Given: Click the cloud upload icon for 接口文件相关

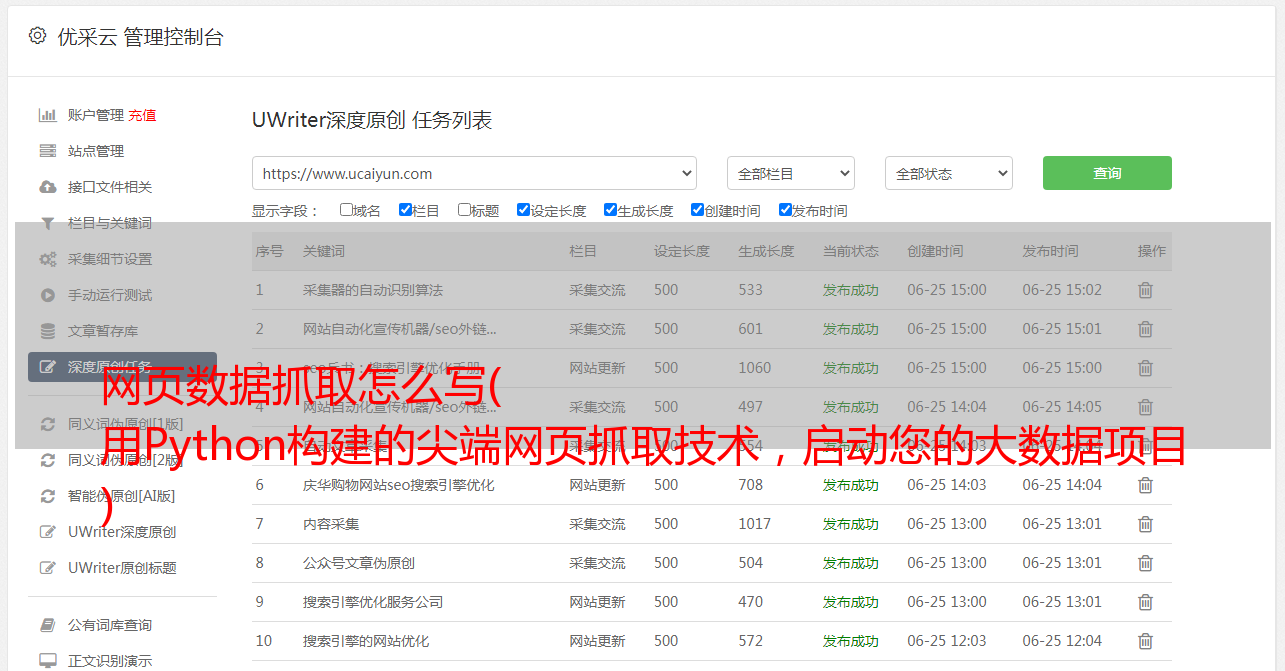Looking at the screenshot, I should (47, 187).
